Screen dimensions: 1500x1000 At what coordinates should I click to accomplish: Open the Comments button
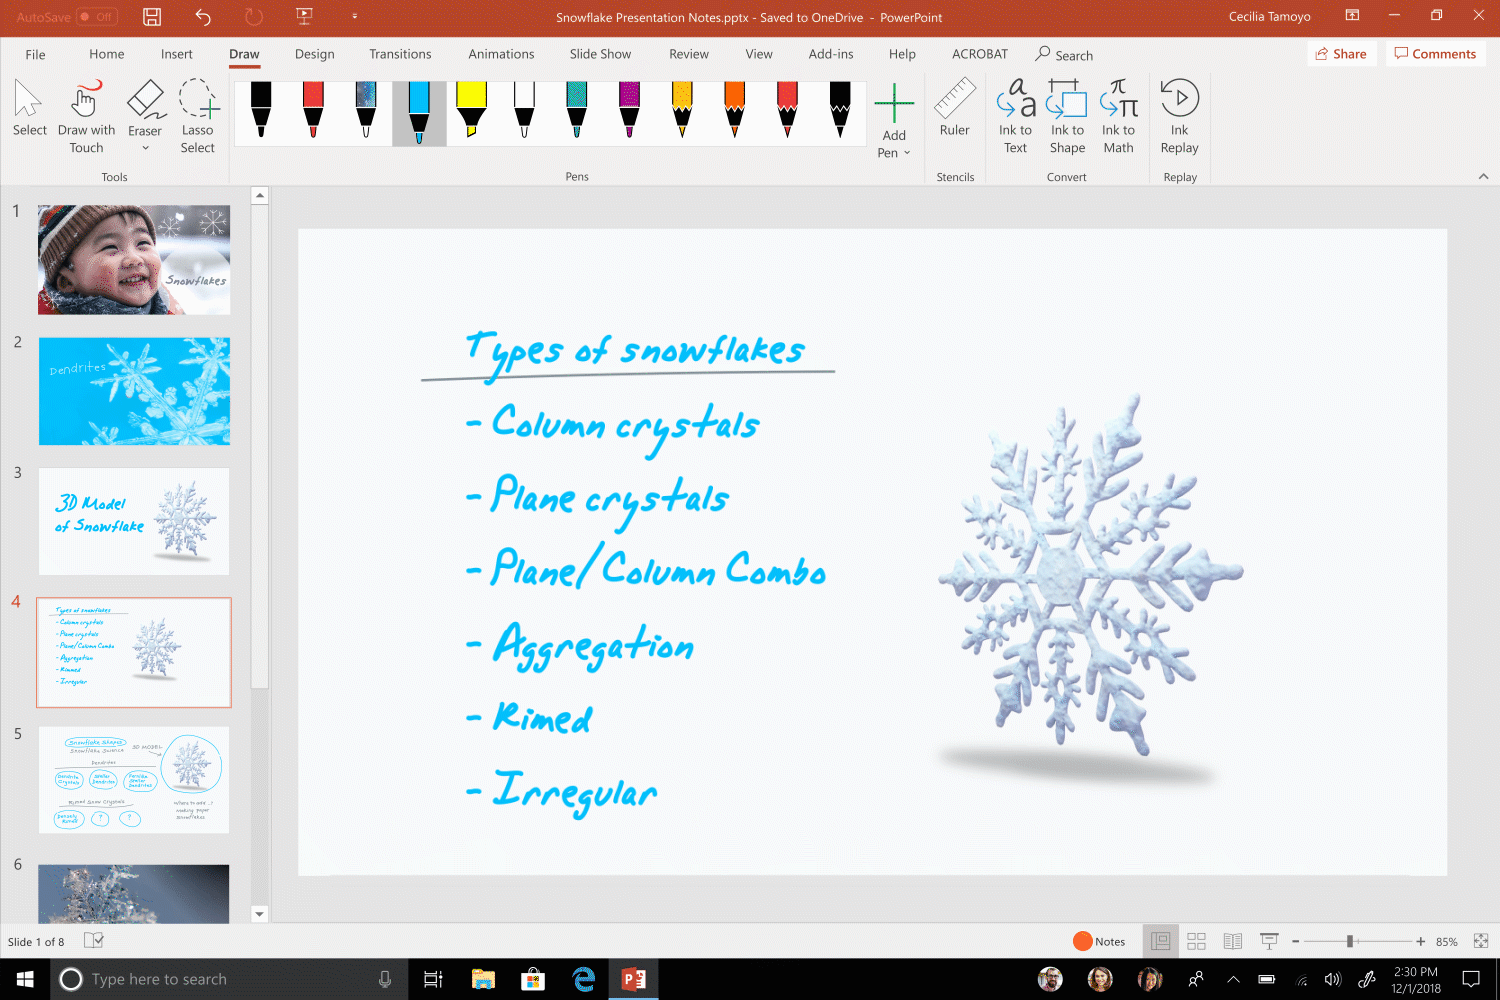coord(1435,54)
